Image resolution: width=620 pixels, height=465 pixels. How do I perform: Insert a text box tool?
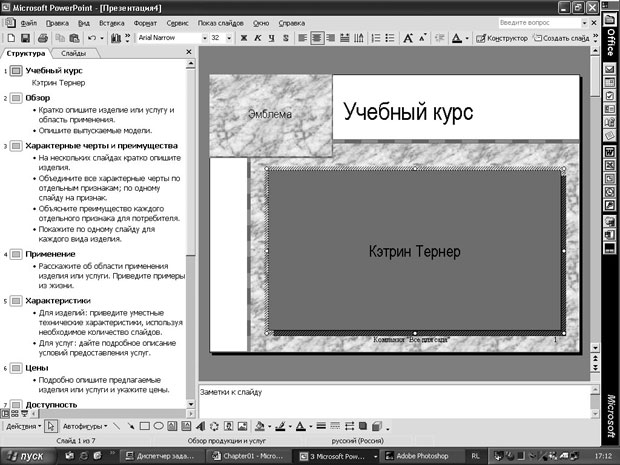(x=172, y=426)
